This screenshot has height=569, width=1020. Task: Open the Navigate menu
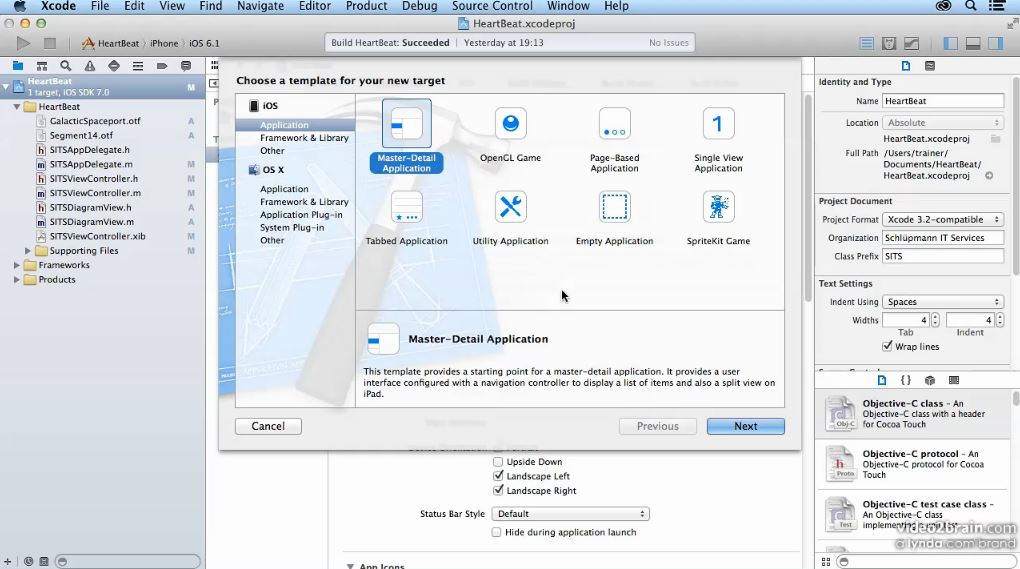260,6
